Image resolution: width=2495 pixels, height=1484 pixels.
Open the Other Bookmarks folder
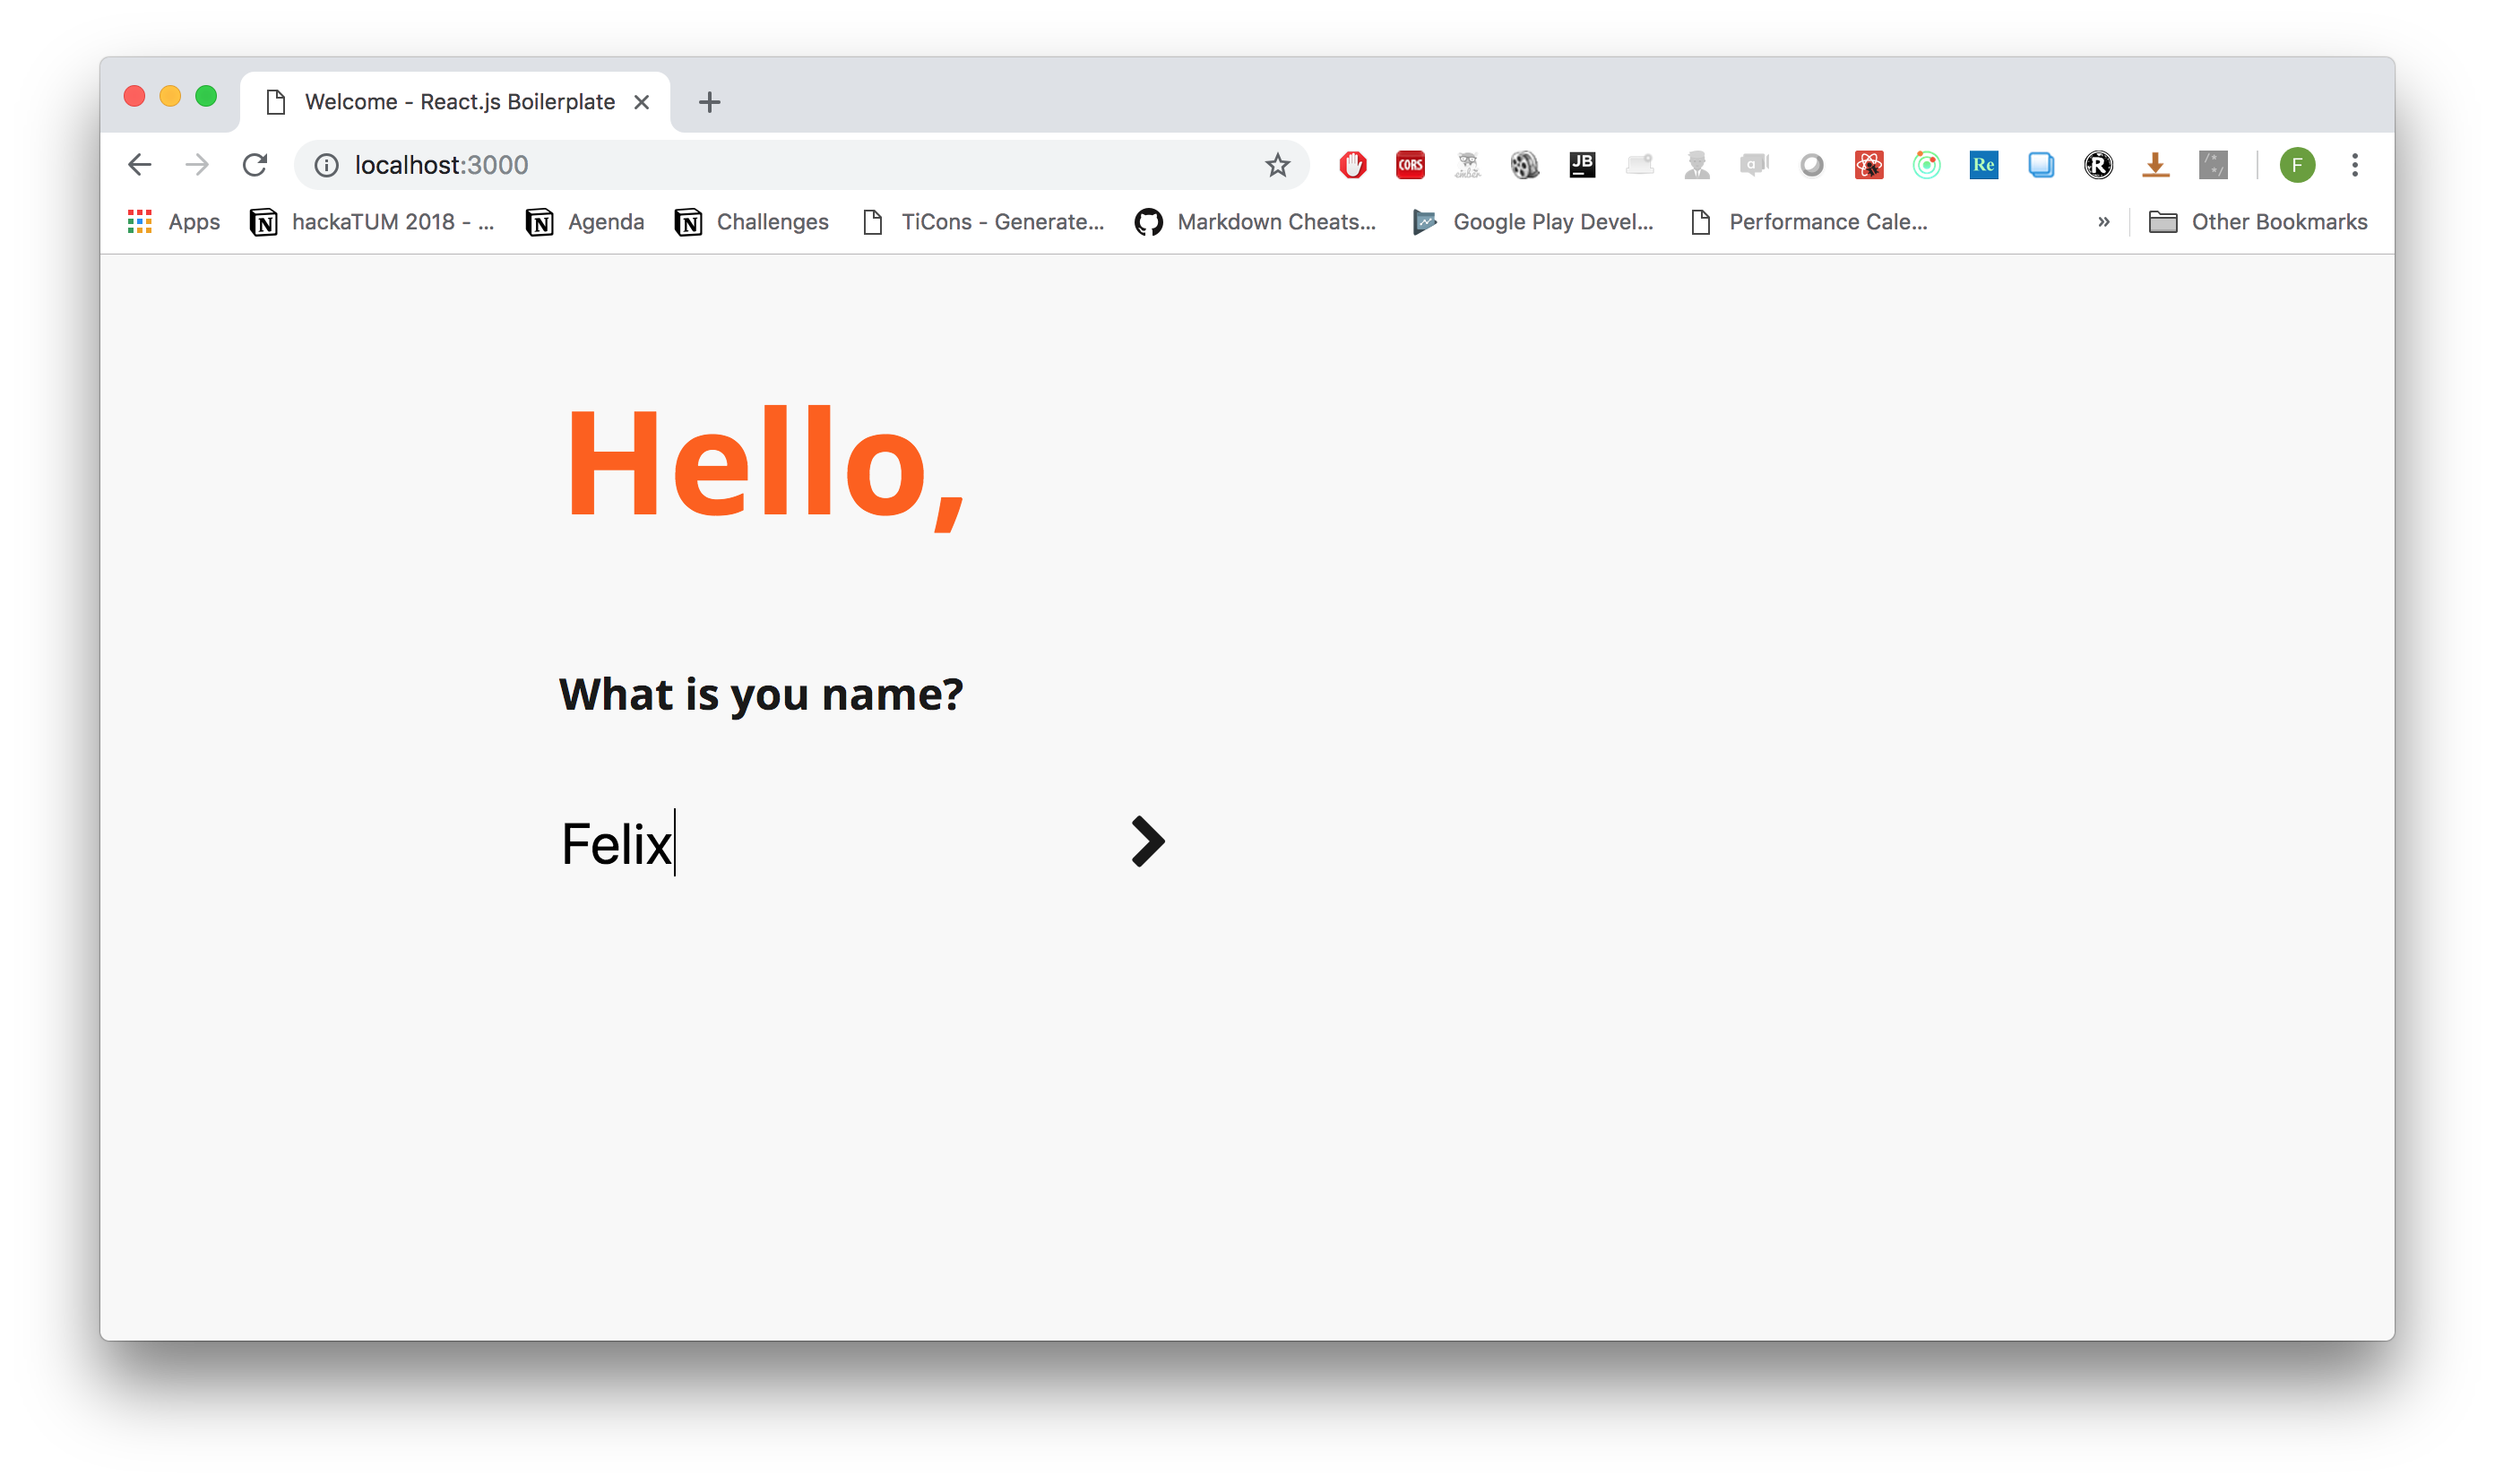tap(2258, 222)
